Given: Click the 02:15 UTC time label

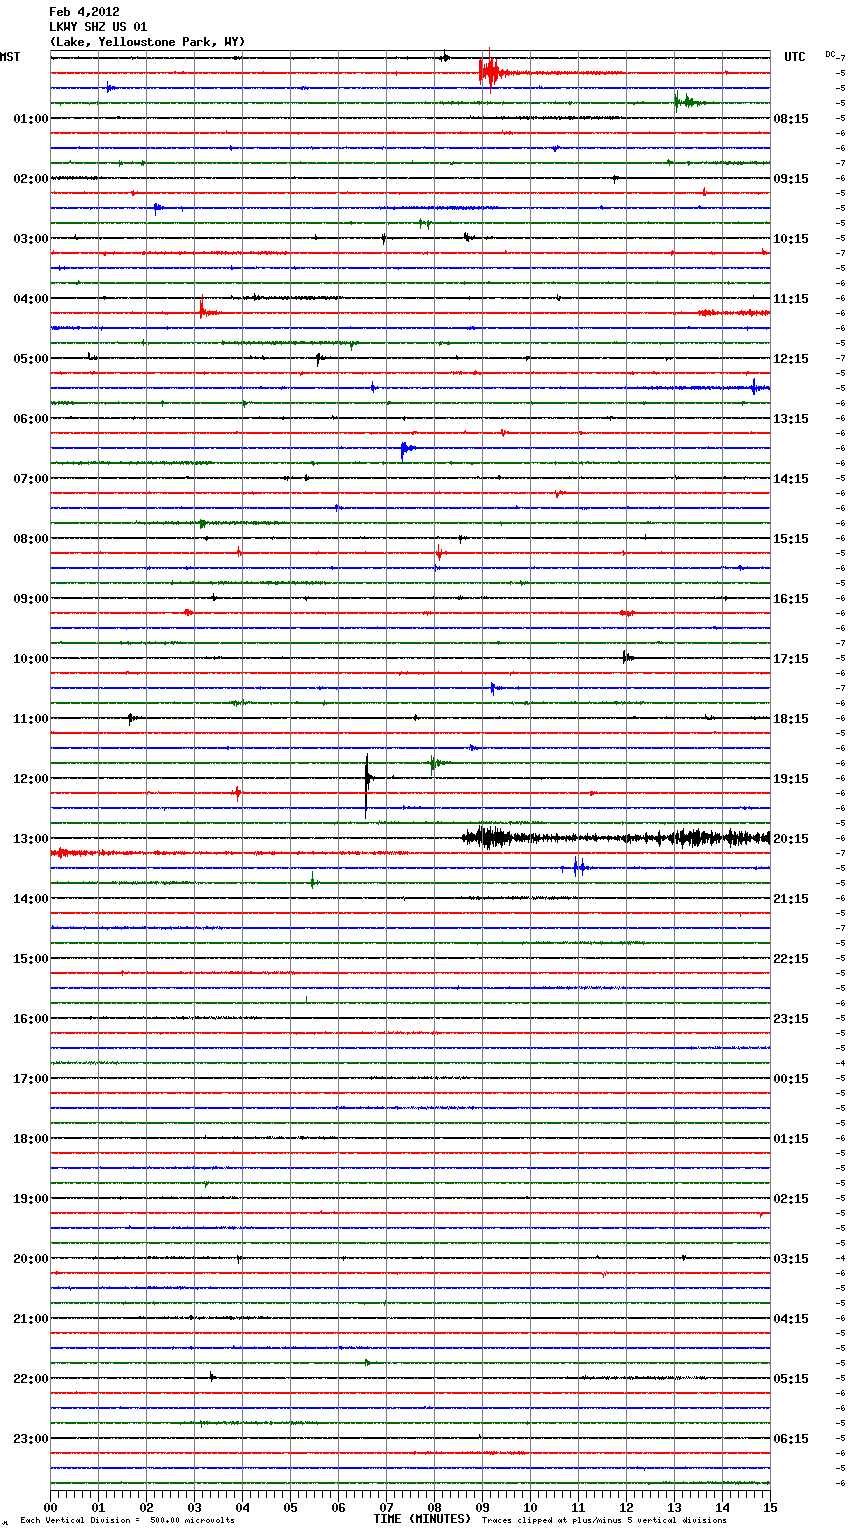Looking at the screenshot, I should pos(791,1198).
